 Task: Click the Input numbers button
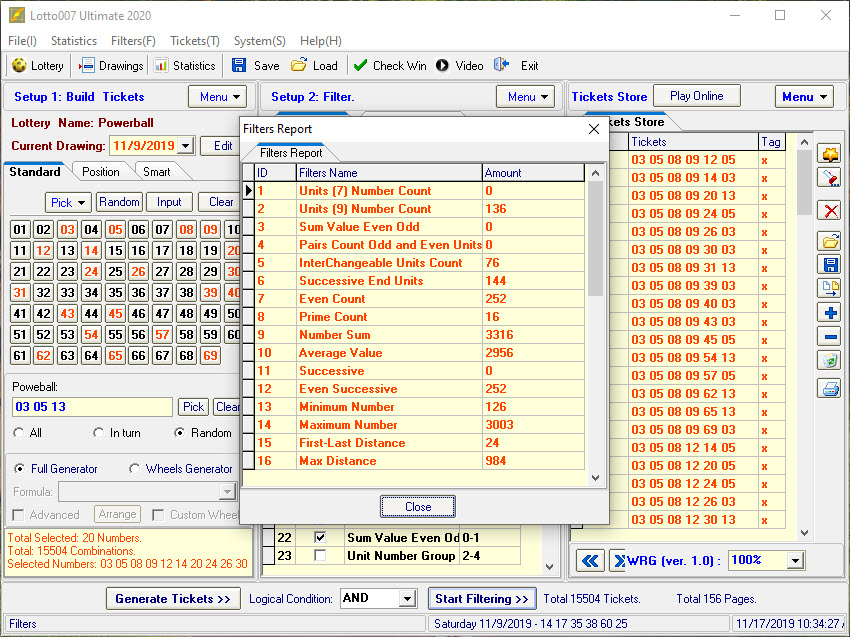click(169, 202)
